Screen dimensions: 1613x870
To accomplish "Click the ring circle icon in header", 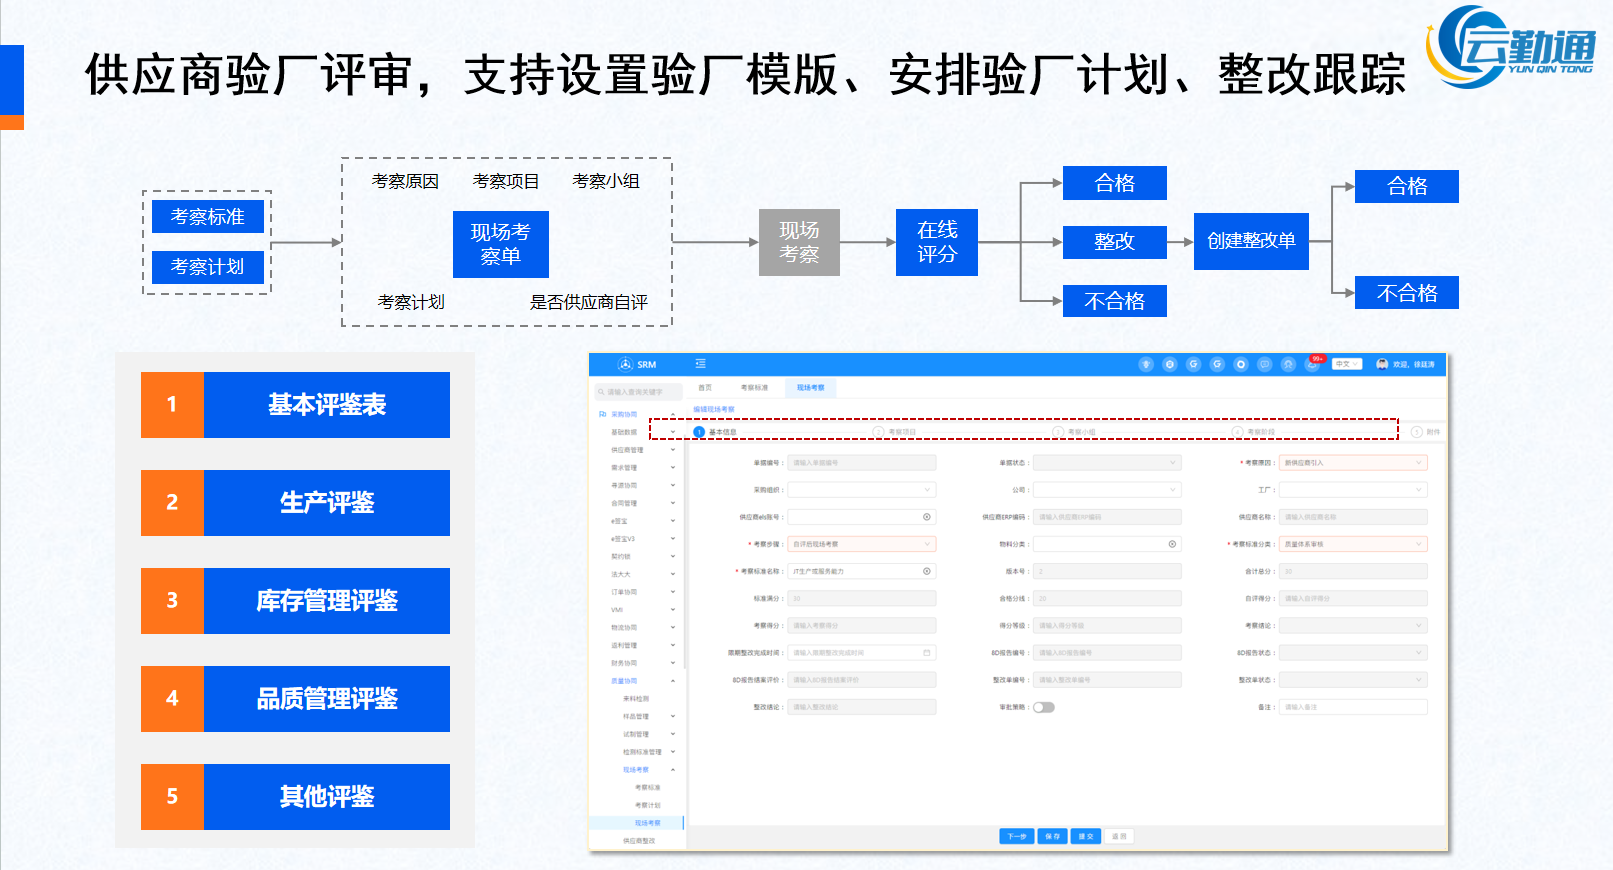I will (1241, 364).
